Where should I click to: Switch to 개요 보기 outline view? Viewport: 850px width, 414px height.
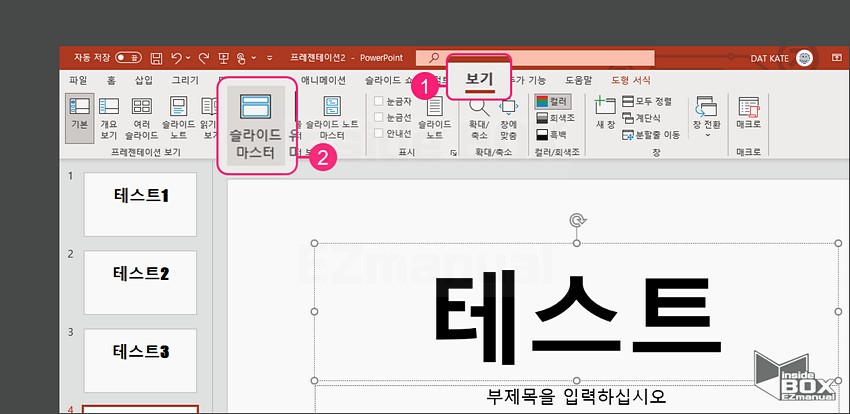(109, 118)
